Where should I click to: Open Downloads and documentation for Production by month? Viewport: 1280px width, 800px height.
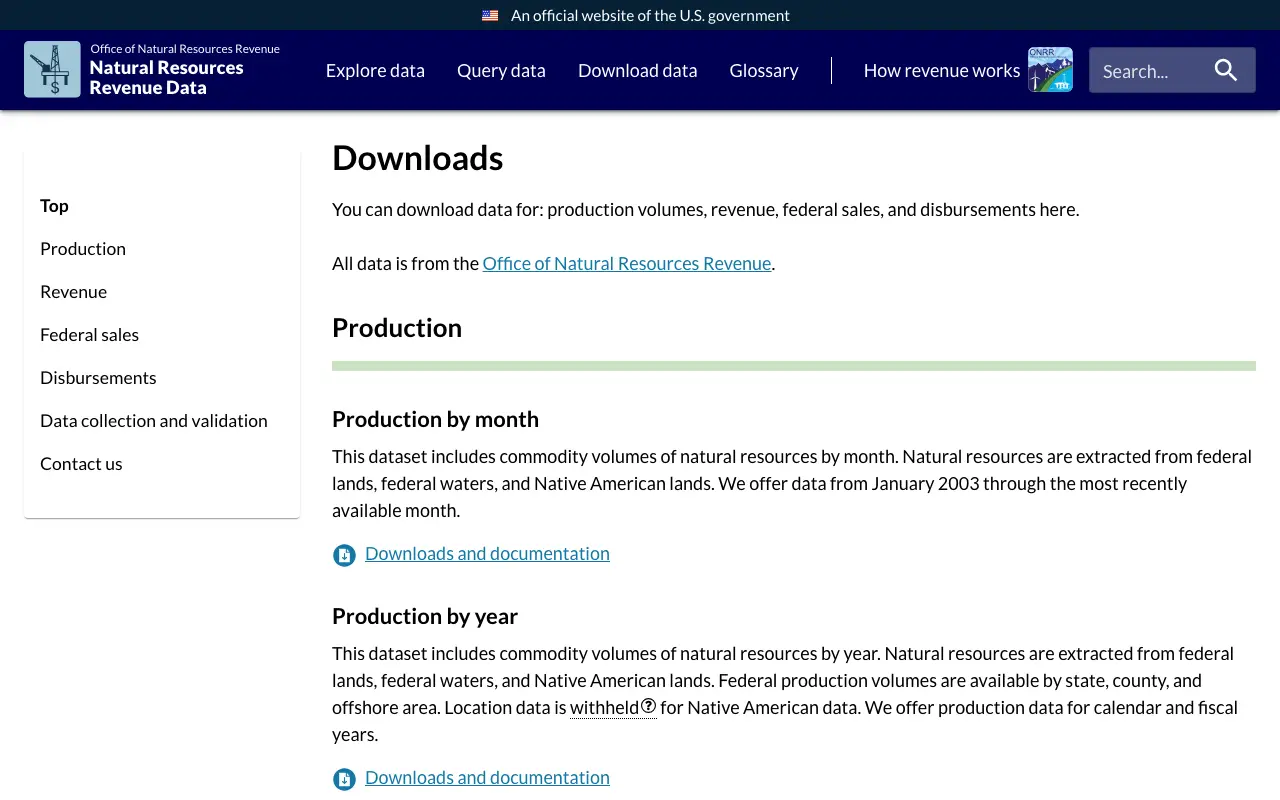click(x=487, y=553)
